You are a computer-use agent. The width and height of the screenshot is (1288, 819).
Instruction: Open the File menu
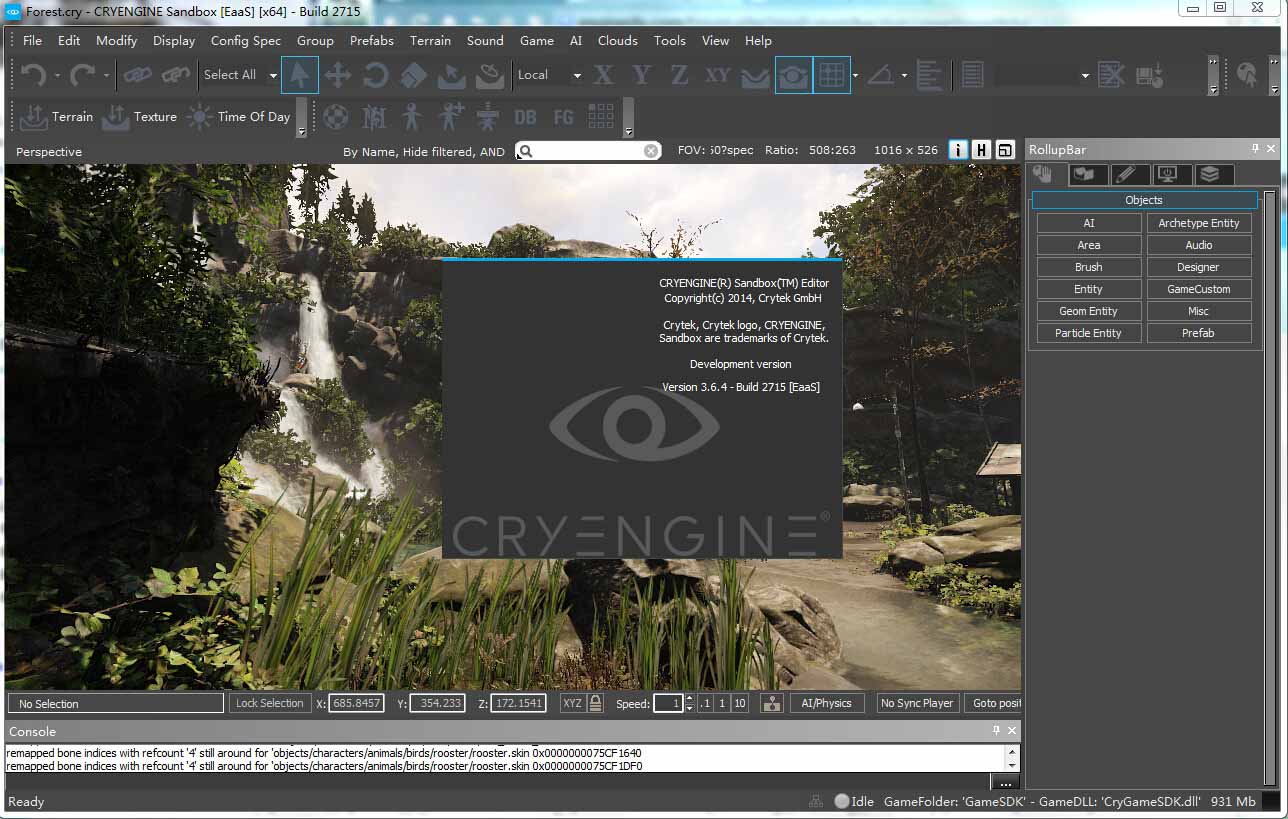(32, 40)
